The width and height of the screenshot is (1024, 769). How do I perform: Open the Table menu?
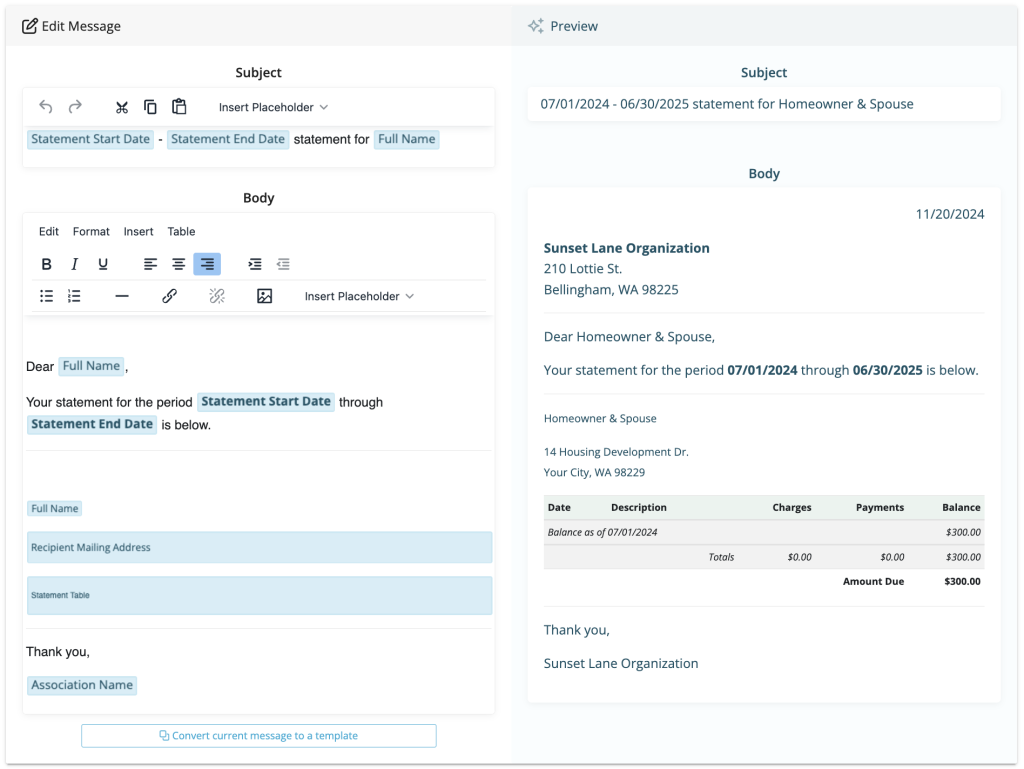click(x=181, y=231)
